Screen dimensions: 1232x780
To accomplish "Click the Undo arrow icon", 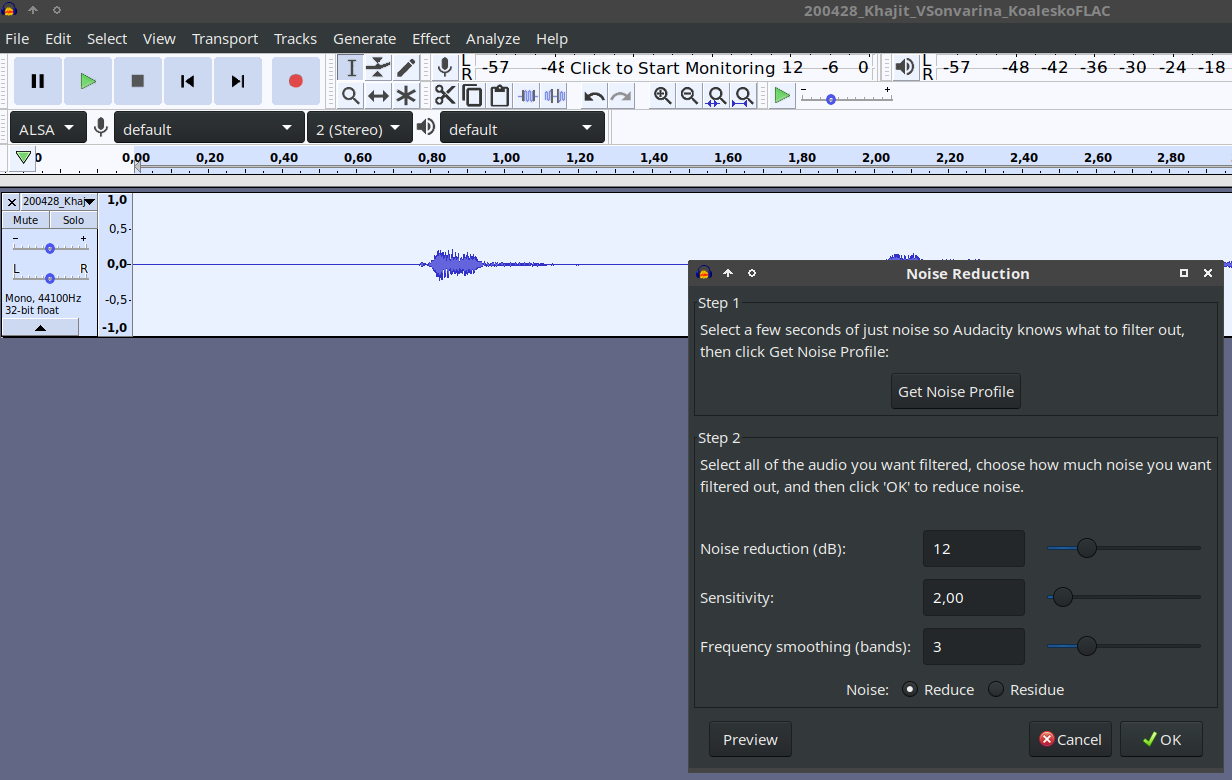I will tap(594, 96).
